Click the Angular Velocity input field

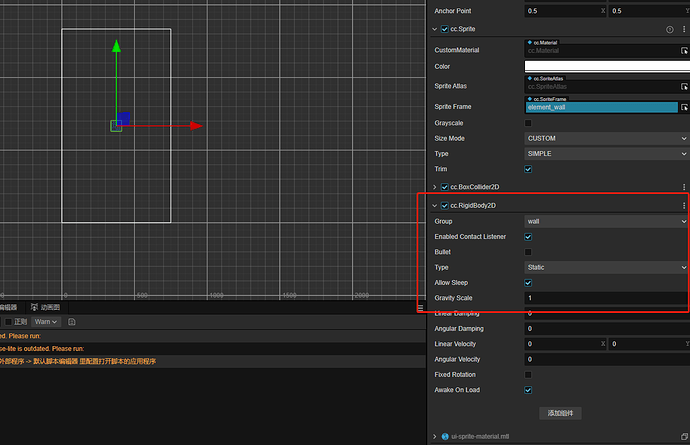point(607,359)
